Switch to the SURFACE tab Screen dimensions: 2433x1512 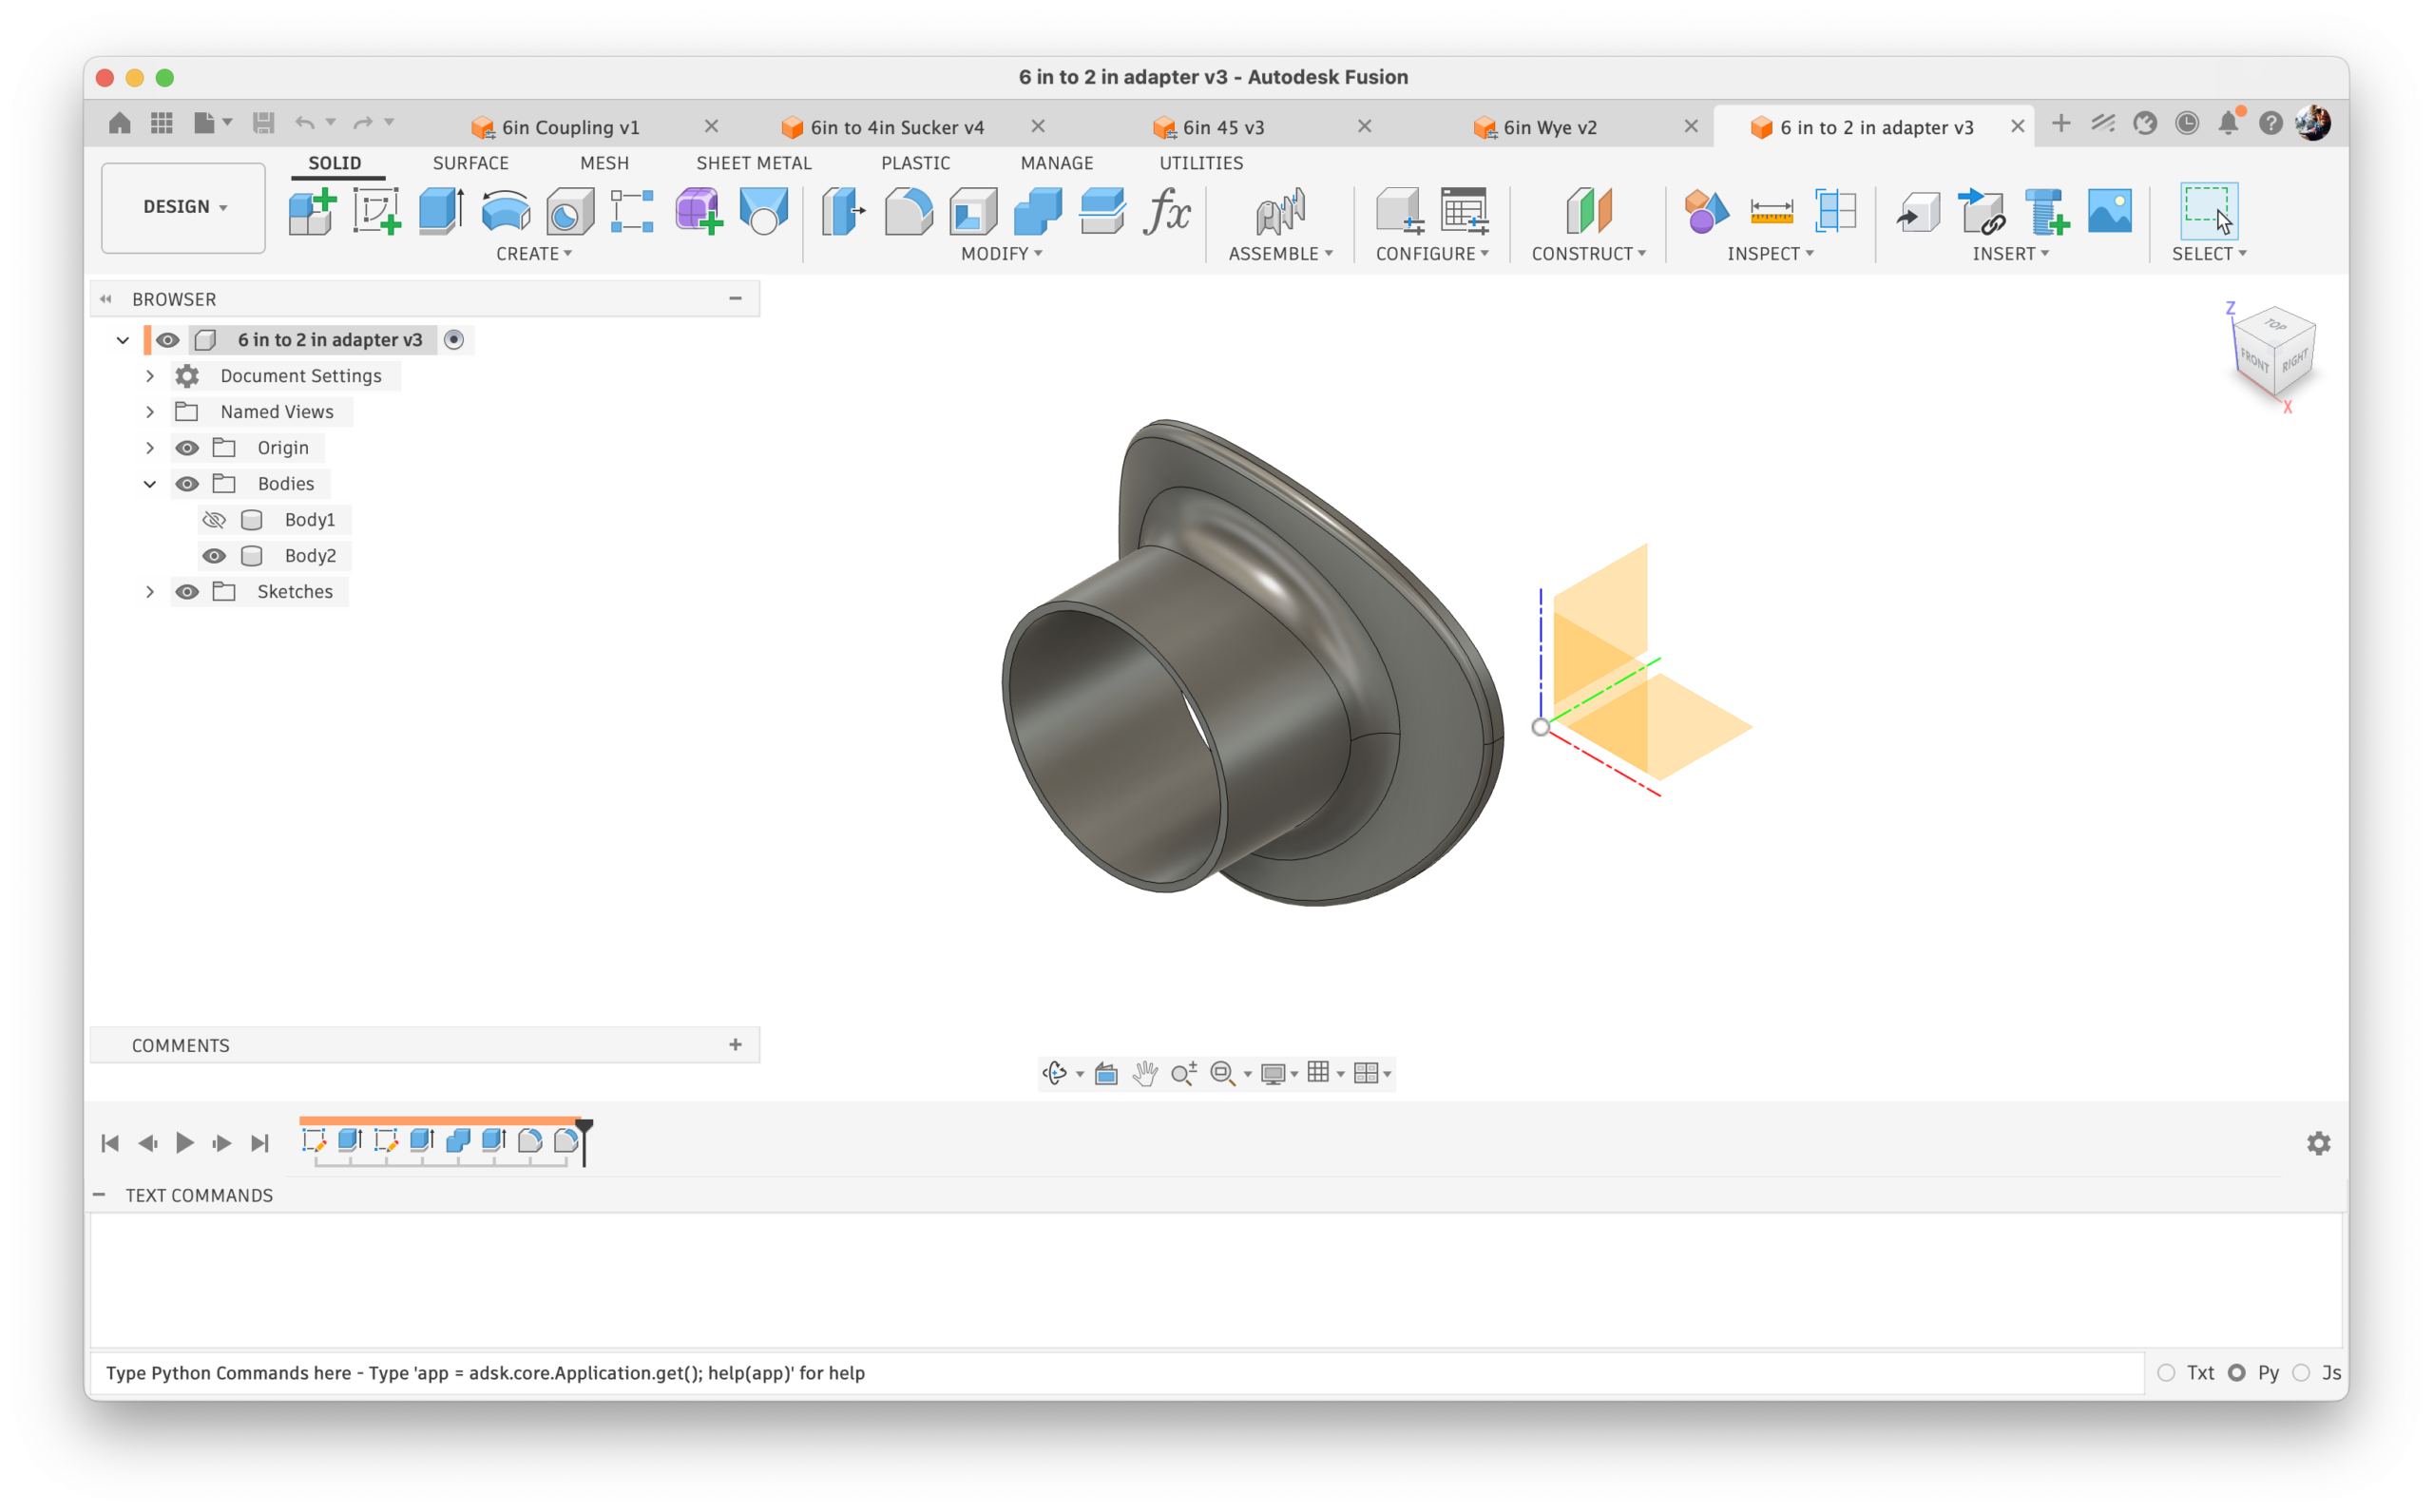(x=470, y=163)
